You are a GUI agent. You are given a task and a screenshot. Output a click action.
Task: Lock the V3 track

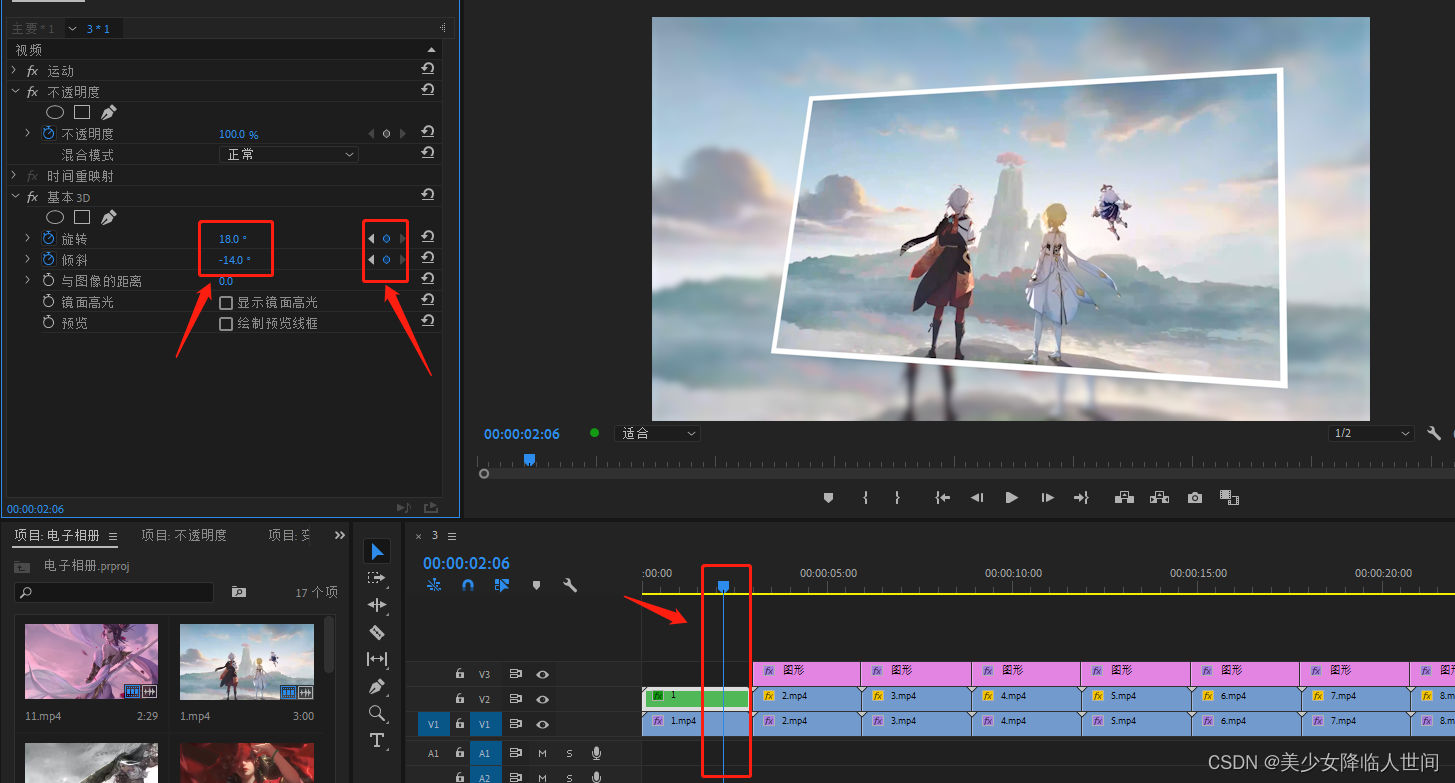460,674
